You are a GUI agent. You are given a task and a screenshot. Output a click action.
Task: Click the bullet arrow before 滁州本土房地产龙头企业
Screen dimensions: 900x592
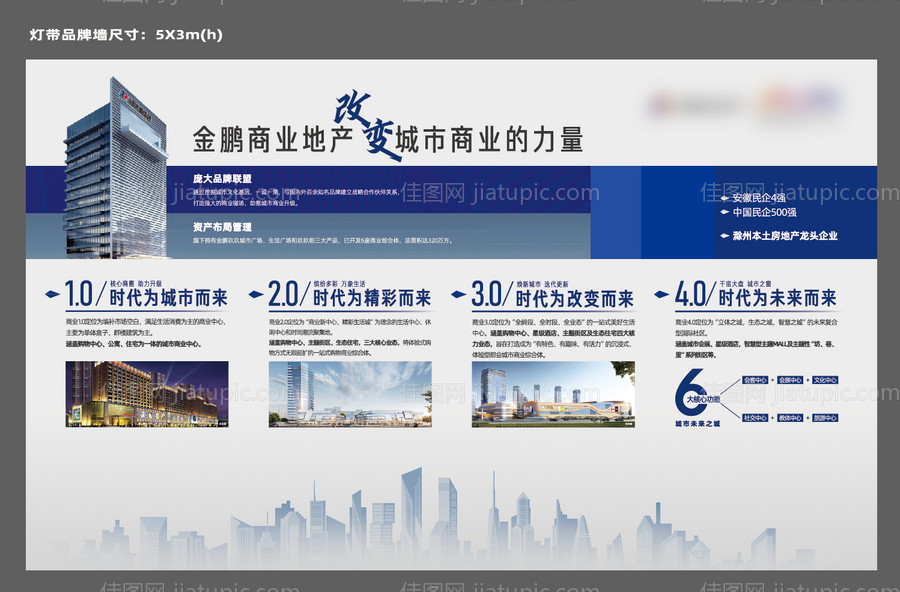725,236
